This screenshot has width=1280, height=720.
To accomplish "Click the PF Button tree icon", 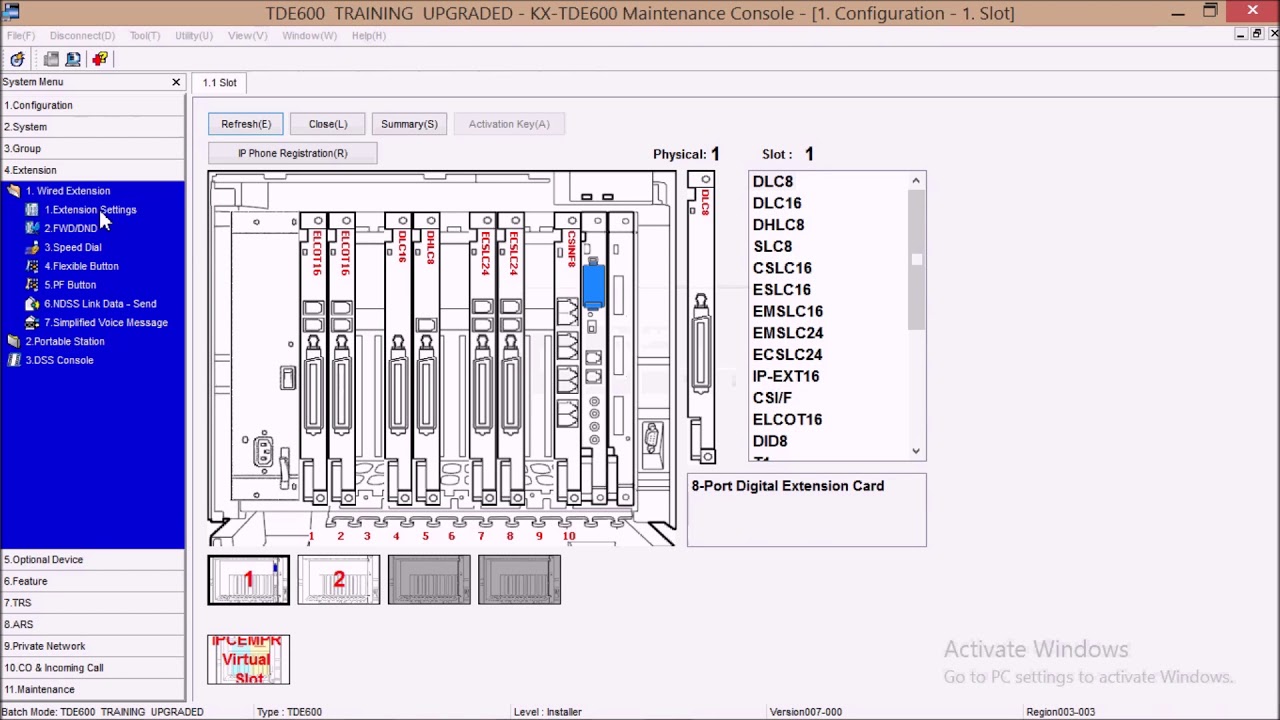I will pos(32,285).
